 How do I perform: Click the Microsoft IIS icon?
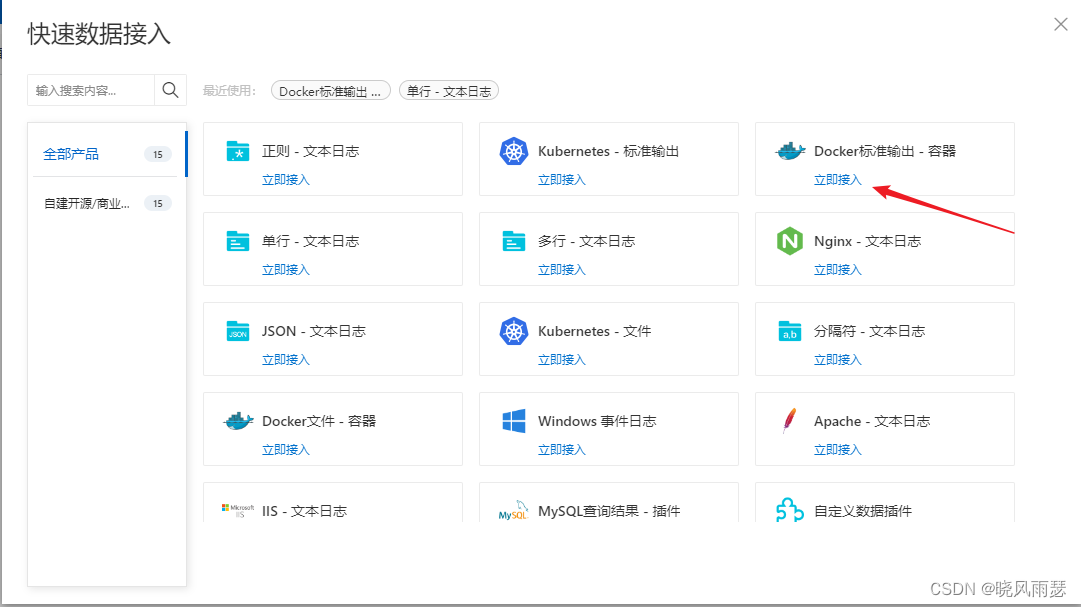tap(238, 508)
